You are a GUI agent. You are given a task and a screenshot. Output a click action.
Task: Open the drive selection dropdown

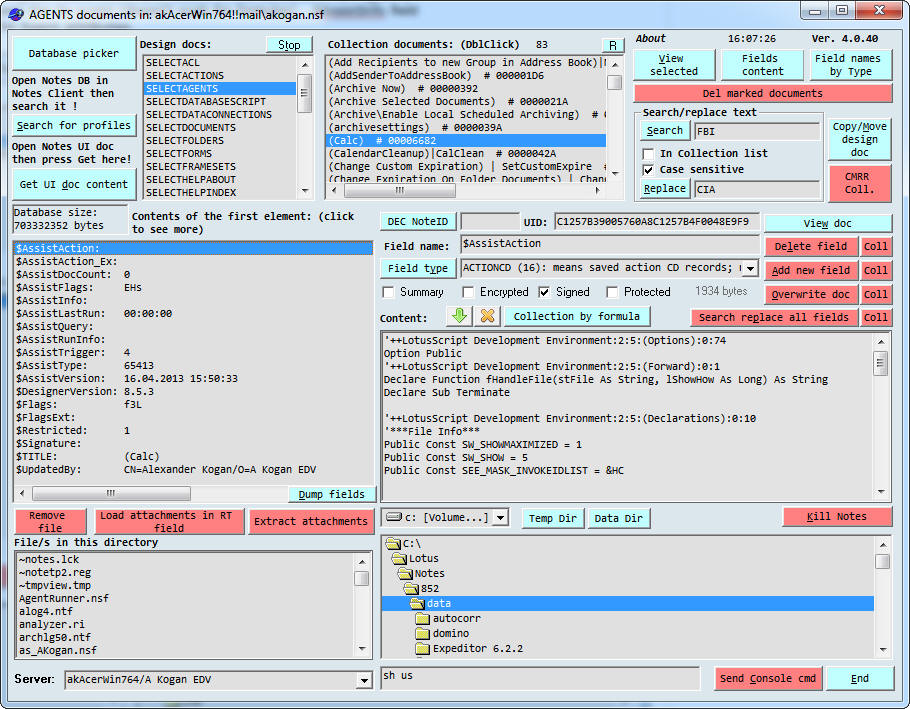click(501, 518)
